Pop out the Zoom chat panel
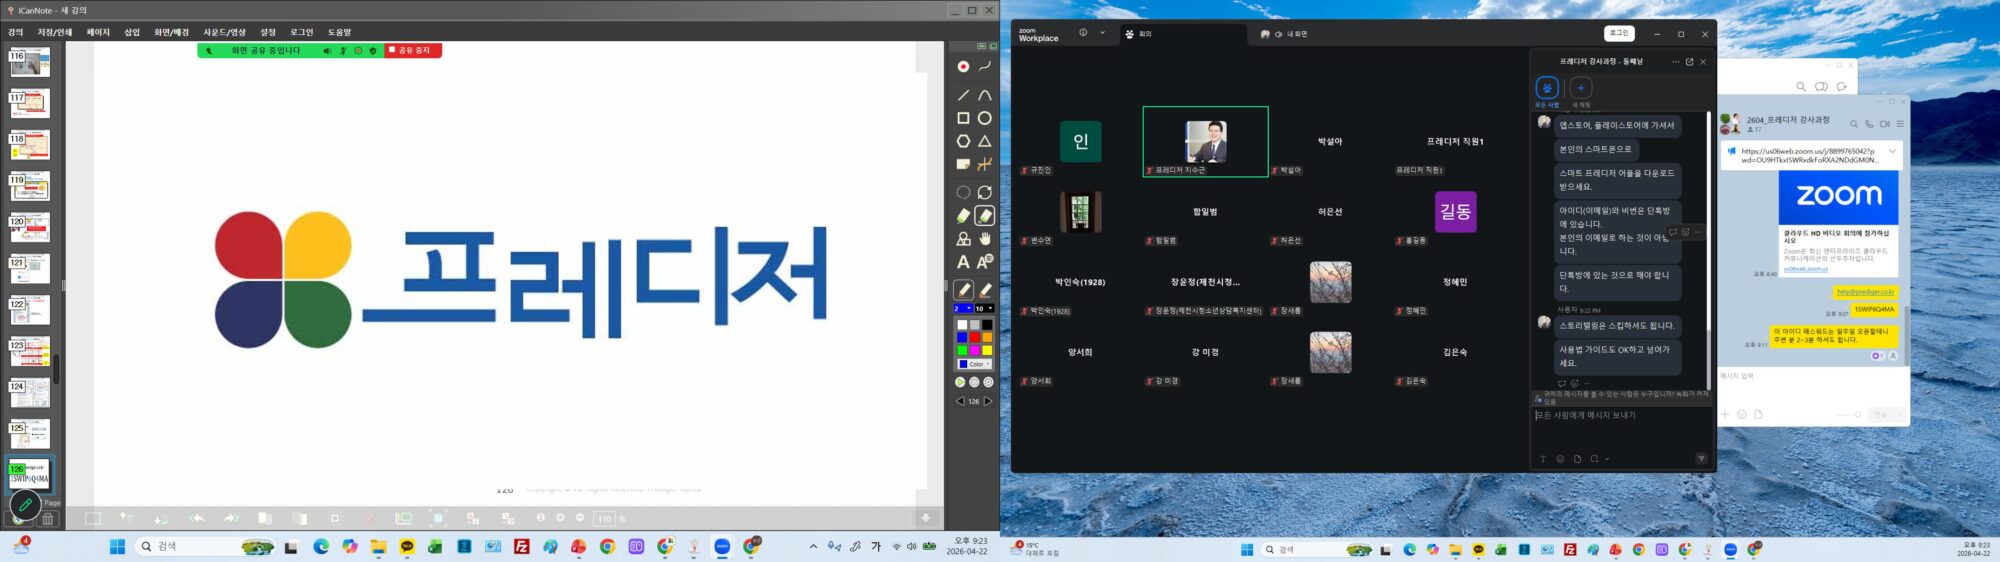The height and width of the screenshot is (562, 2000). point(1690,62)
